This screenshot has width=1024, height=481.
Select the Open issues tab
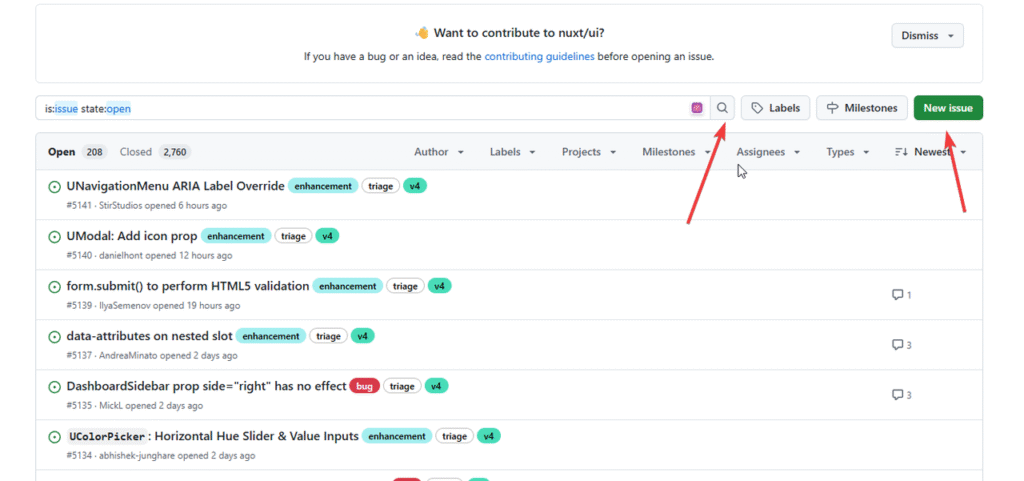pyautogui.click(x=76, y=152)
